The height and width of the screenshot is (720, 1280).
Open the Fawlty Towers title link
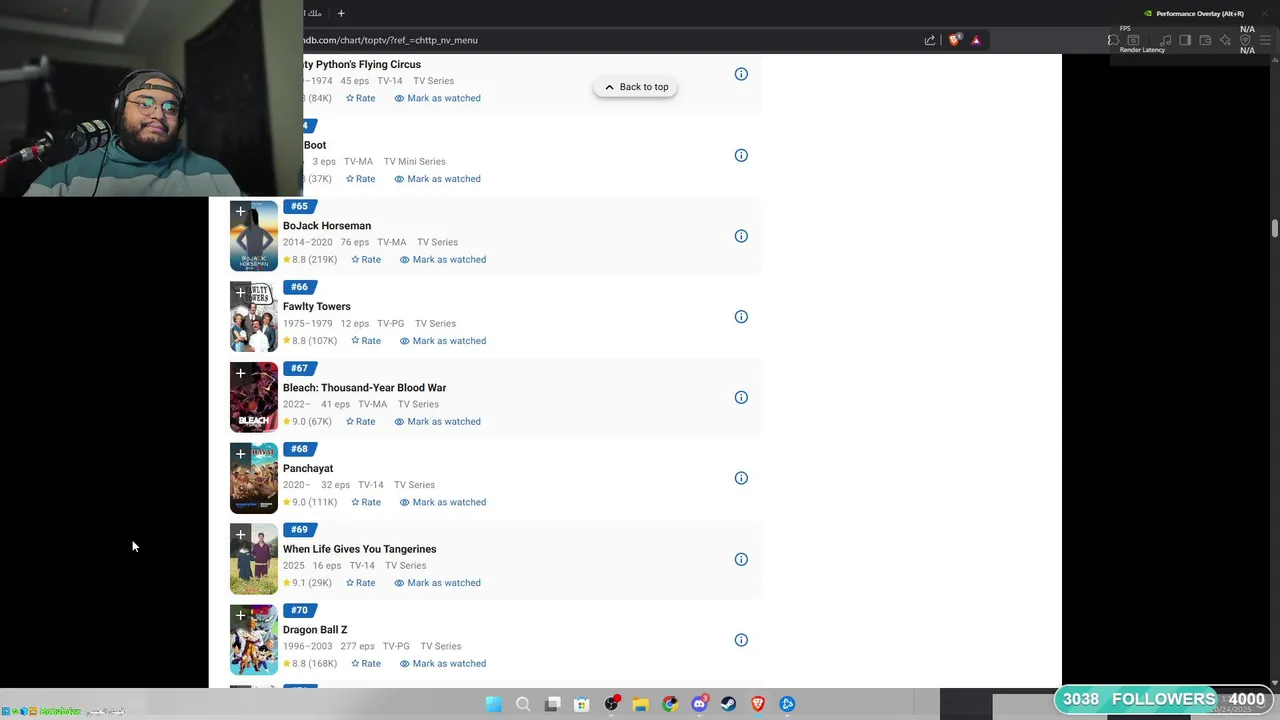click(x=317, y=307)
